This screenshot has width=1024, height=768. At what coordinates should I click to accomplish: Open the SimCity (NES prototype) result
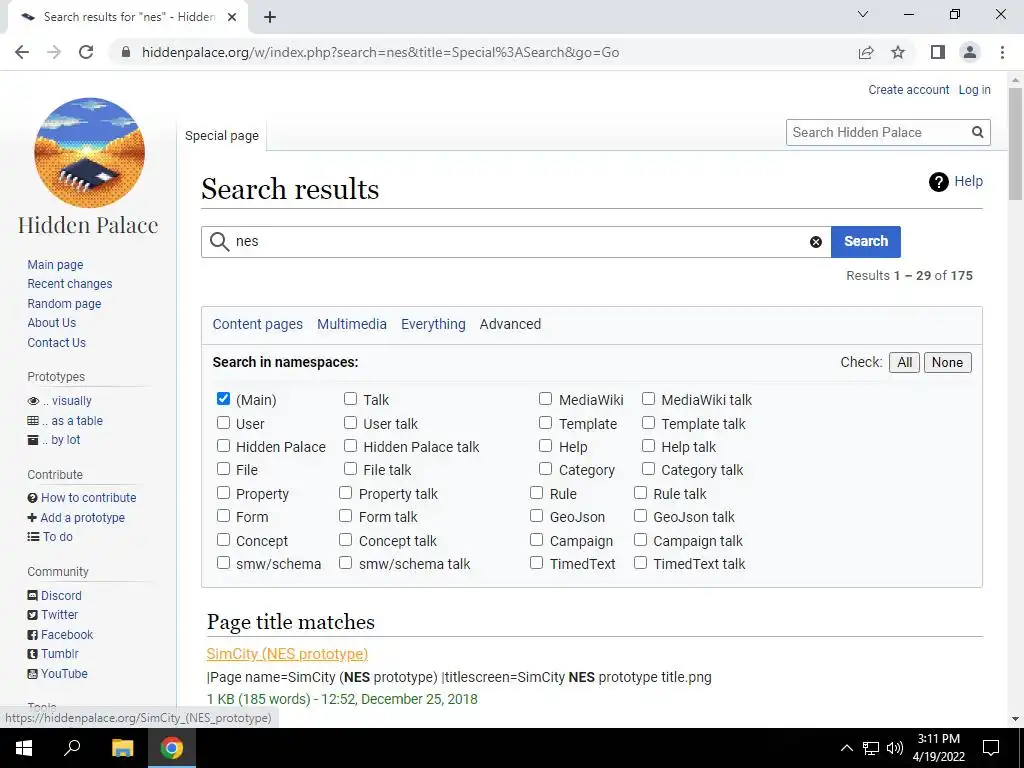point(287,654)
